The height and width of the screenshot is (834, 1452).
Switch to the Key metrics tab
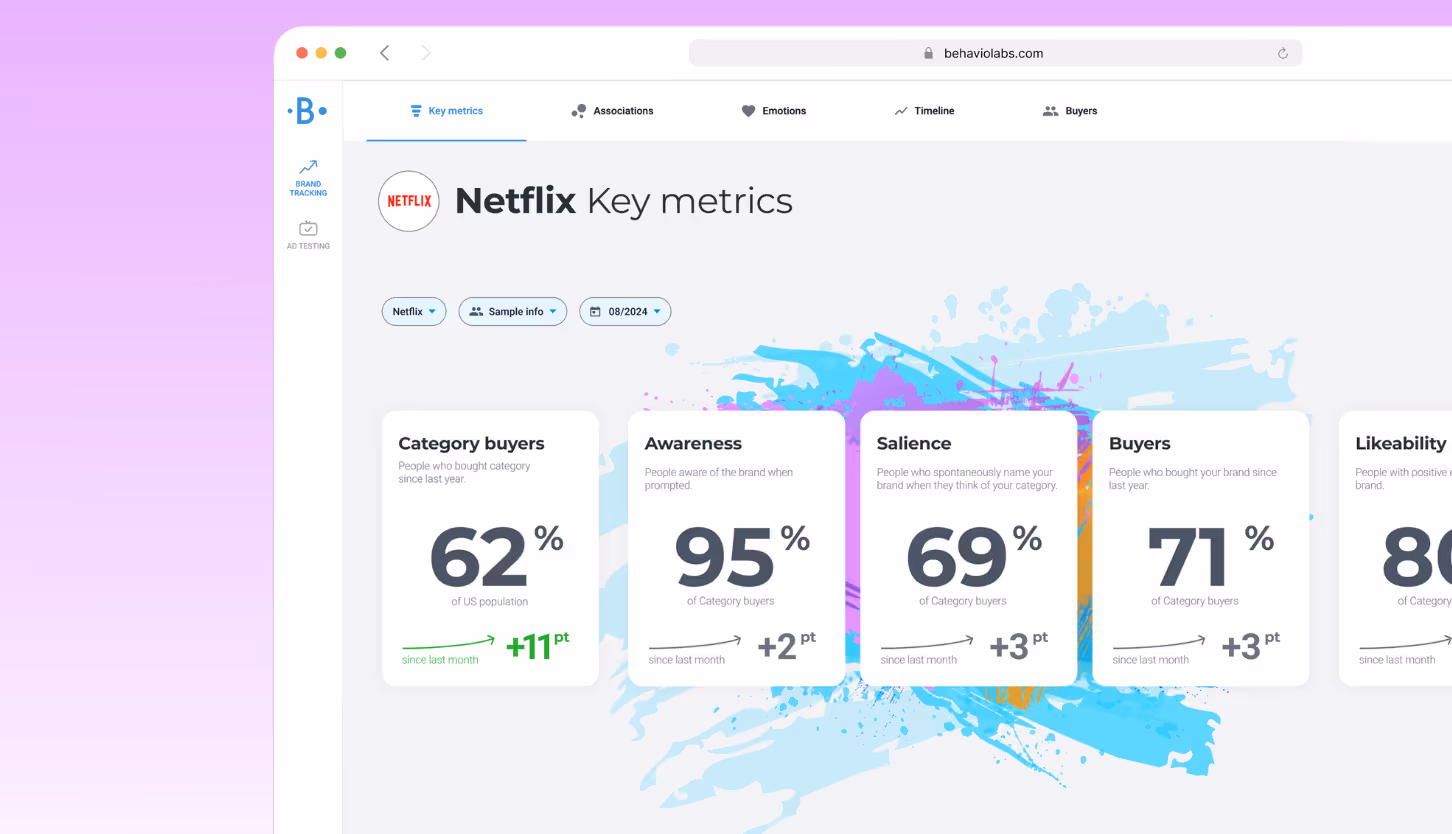[446, 111]
